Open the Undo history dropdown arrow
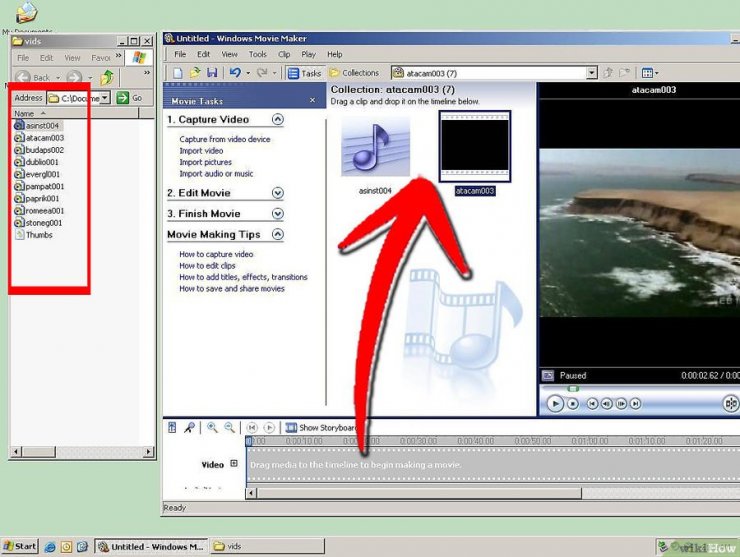 [248, 73]
